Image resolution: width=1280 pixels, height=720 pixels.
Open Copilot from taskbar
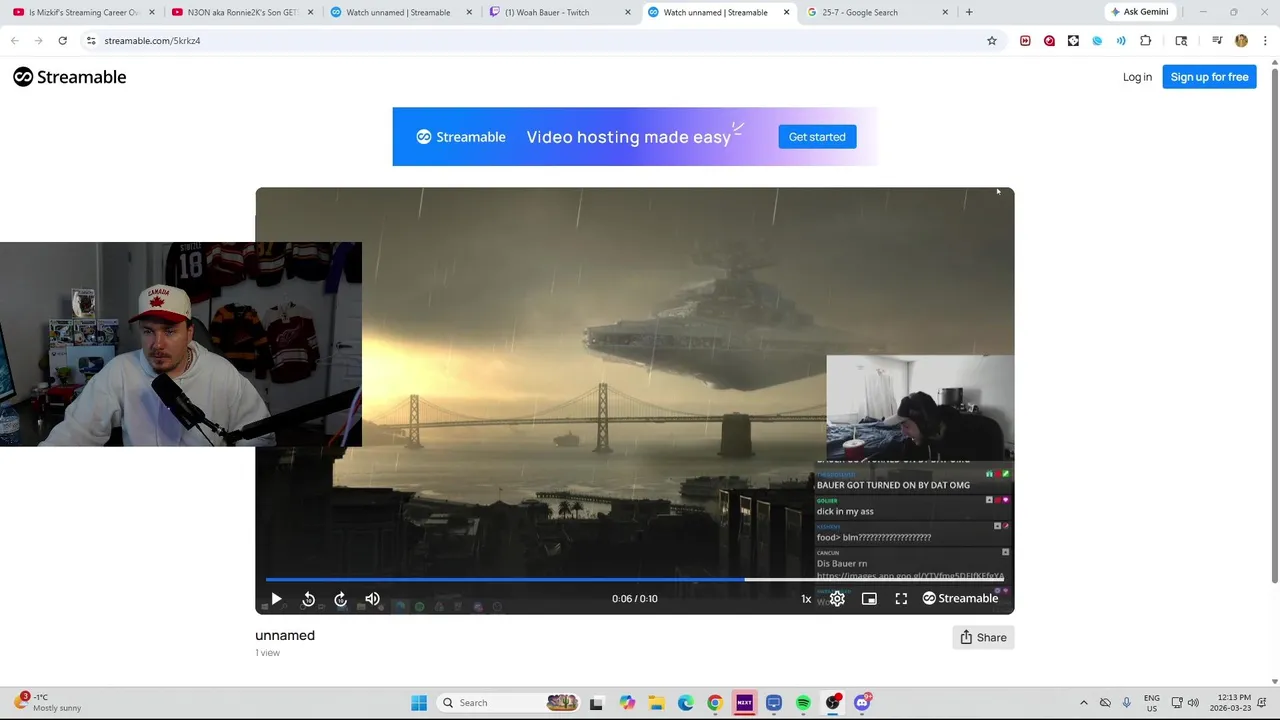(x=627, y=703)
